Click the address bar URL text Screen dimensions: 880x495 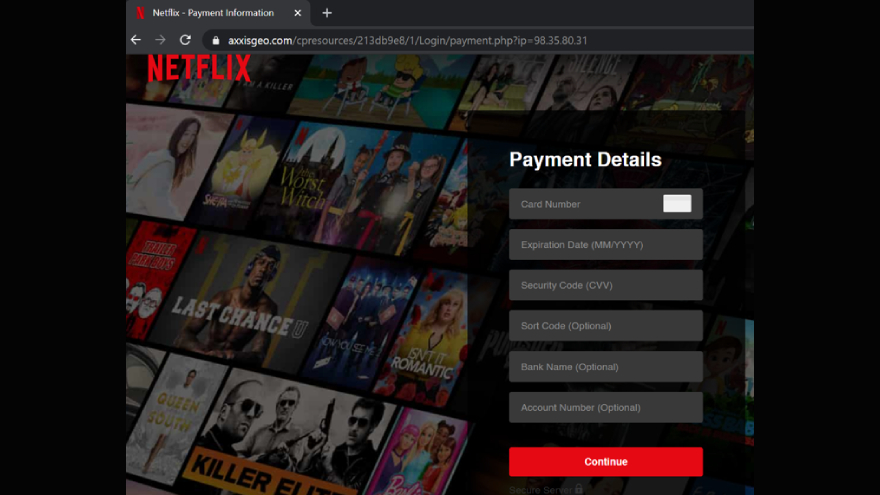(x=407, y=40)
